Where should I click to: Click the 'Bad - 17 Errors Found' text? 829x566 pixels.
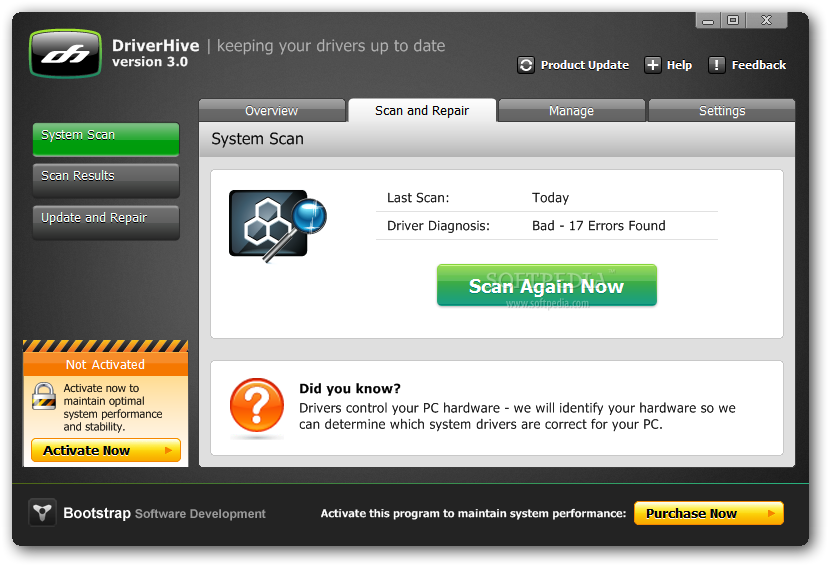pyautogui.click(x=598, y=226)
